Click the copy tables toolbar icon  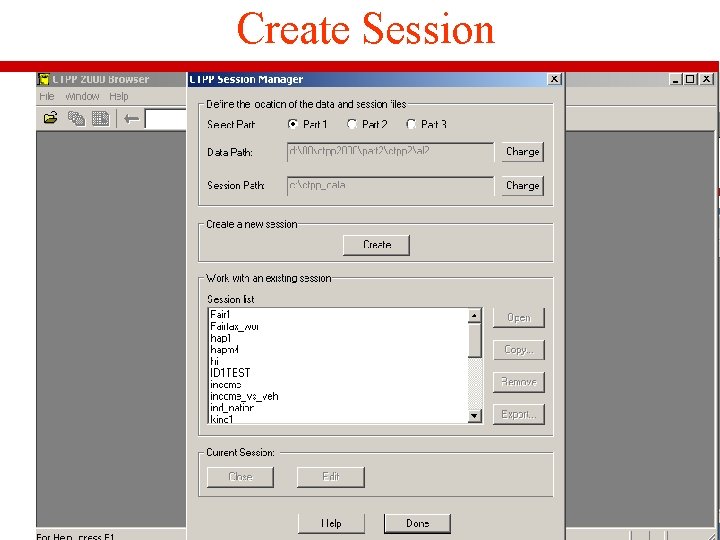[x=76, y=118]
